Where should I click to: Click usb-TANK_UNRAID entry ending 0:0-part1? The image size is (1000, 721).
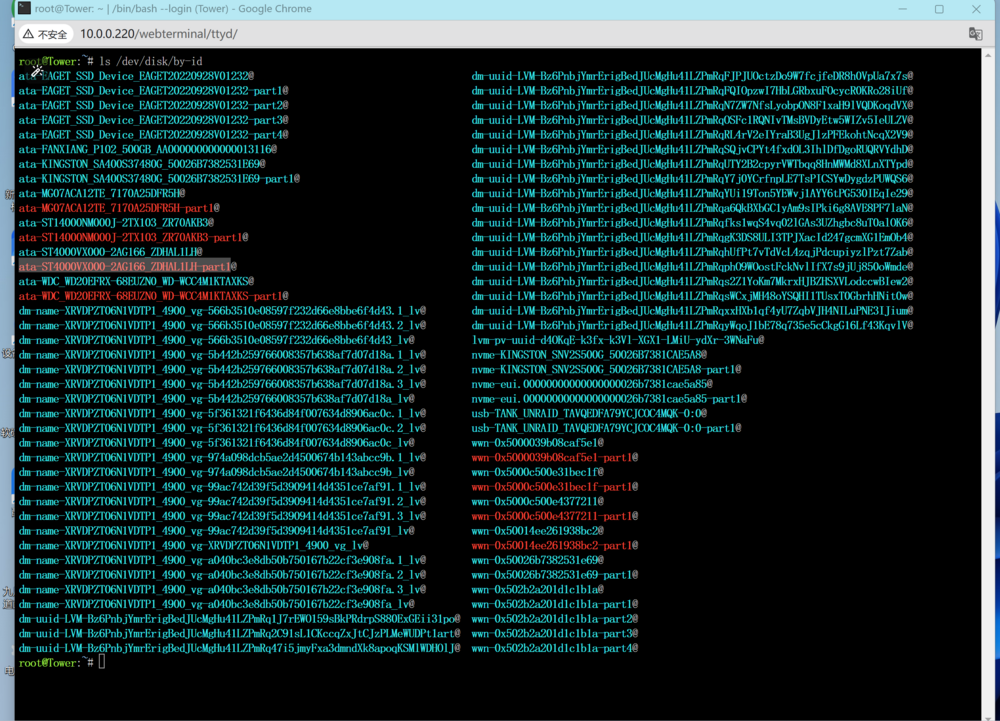pos(606,428)
